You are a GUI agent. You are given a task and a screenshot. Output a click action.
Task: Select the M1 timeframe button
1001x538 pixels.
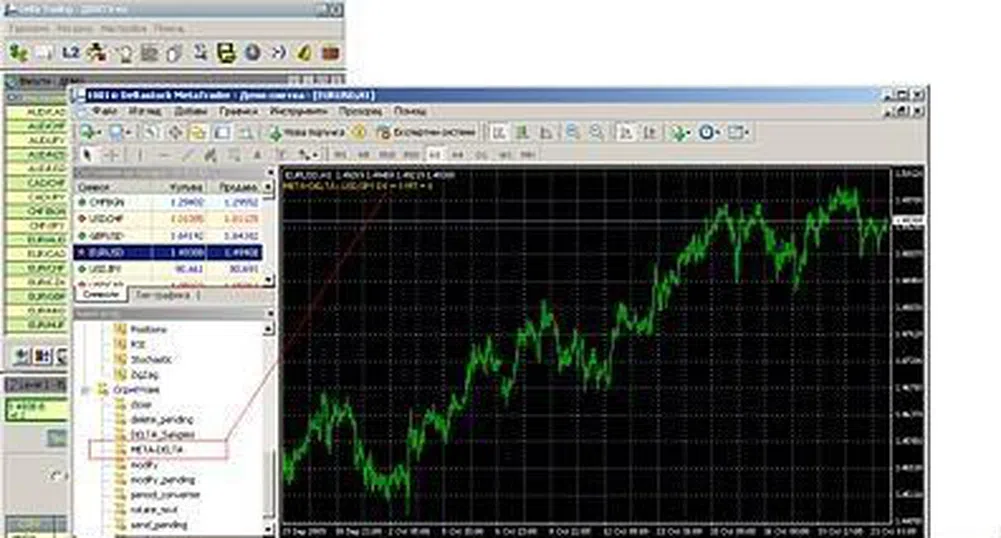[x=340, y=154]
